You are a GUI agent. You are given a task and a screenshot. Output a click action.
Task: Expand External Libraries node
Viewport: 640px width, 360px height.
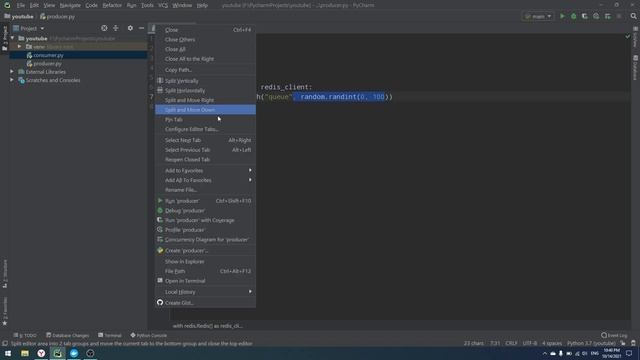(12, 72)
